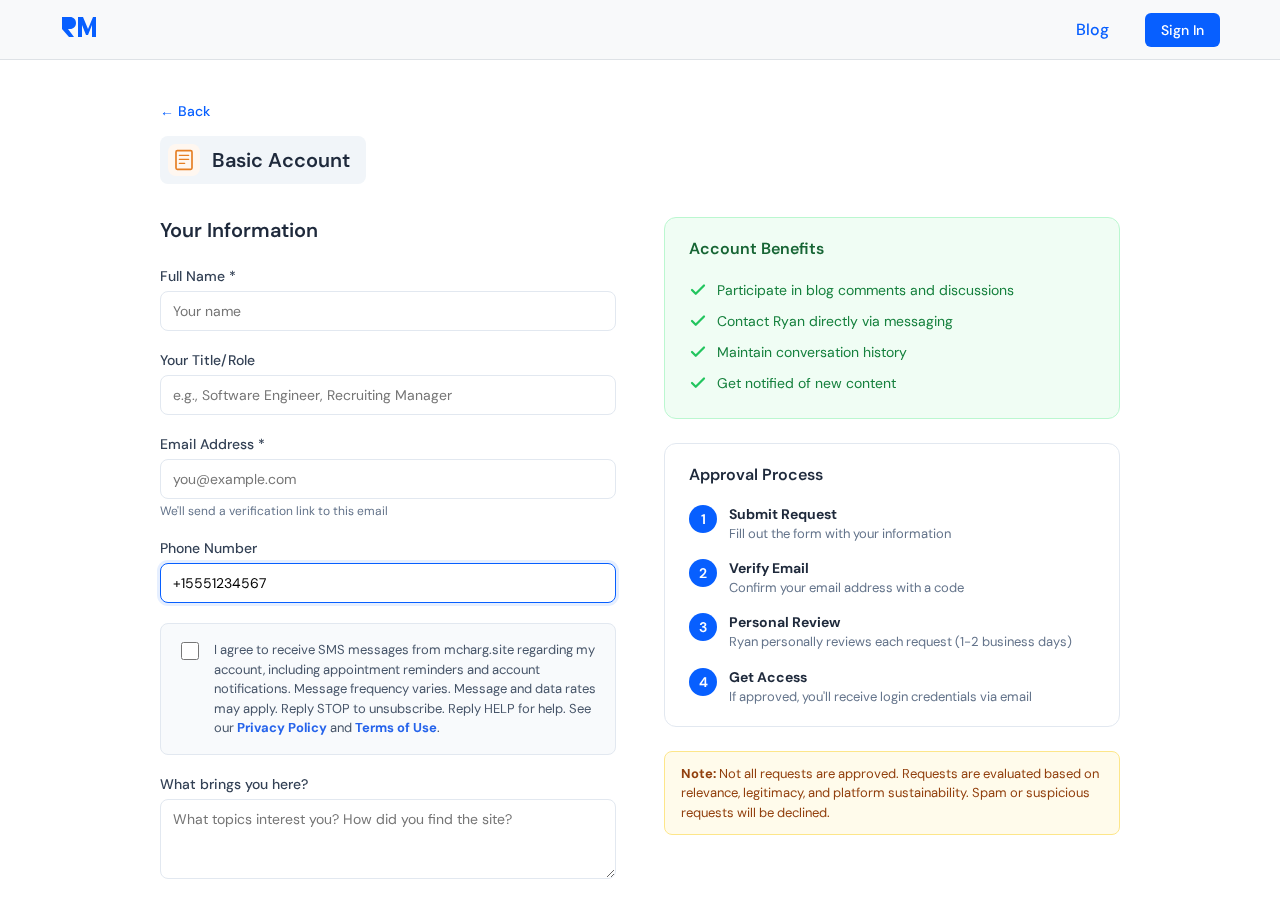Click the Basic Account document icon
This screenshot has width=1280, height=900.
[184, 160]
